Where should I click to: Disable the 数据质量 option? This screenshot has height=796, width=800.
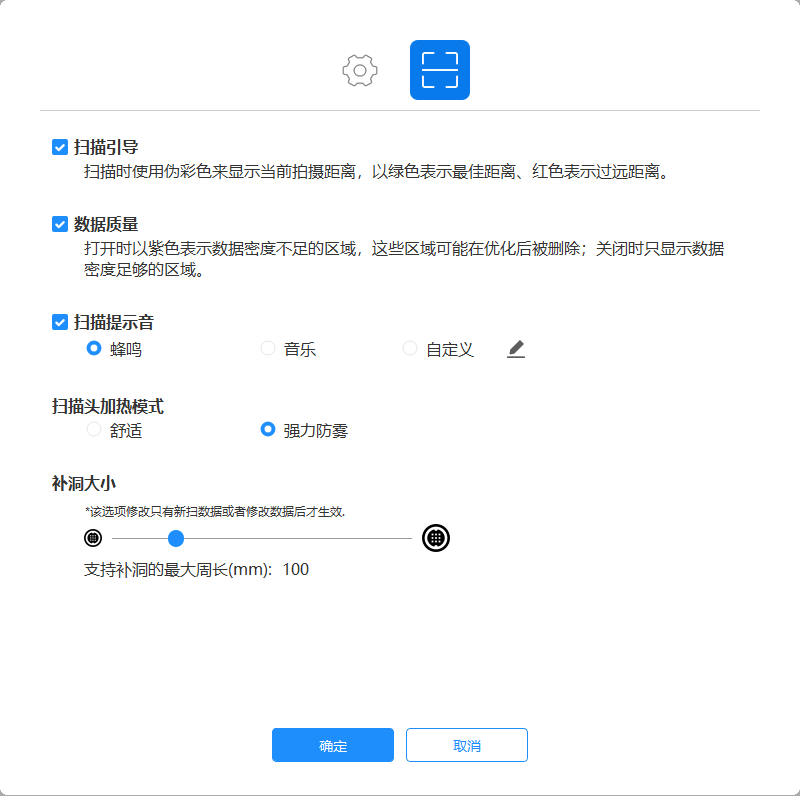click(x=57, y=222)
